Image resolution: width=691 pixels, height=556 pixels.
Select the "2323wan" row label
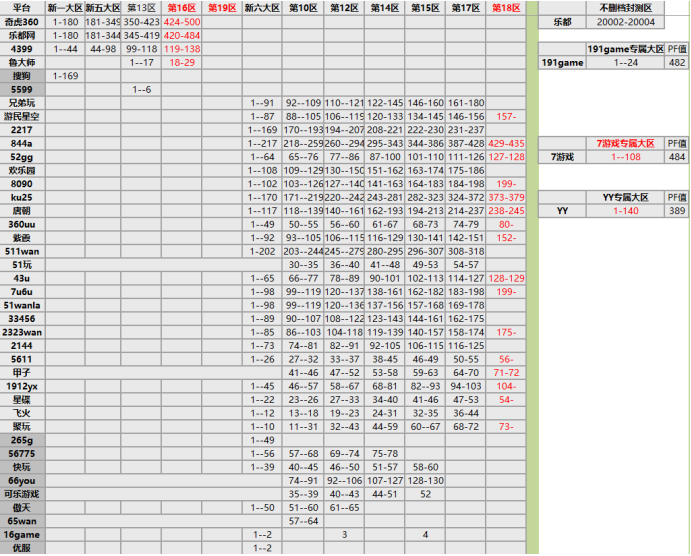(x=22, y=332)
